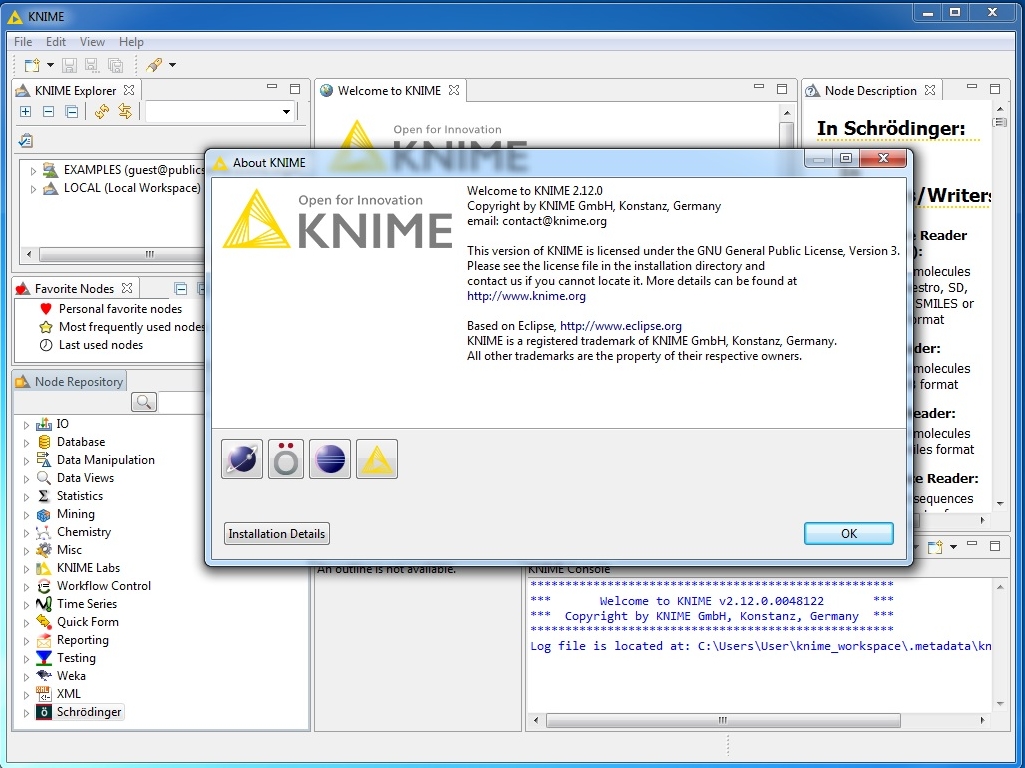The width and height of the screenshot is (1025, 768).
Task: Expand the Mining category
Action: 26,515
